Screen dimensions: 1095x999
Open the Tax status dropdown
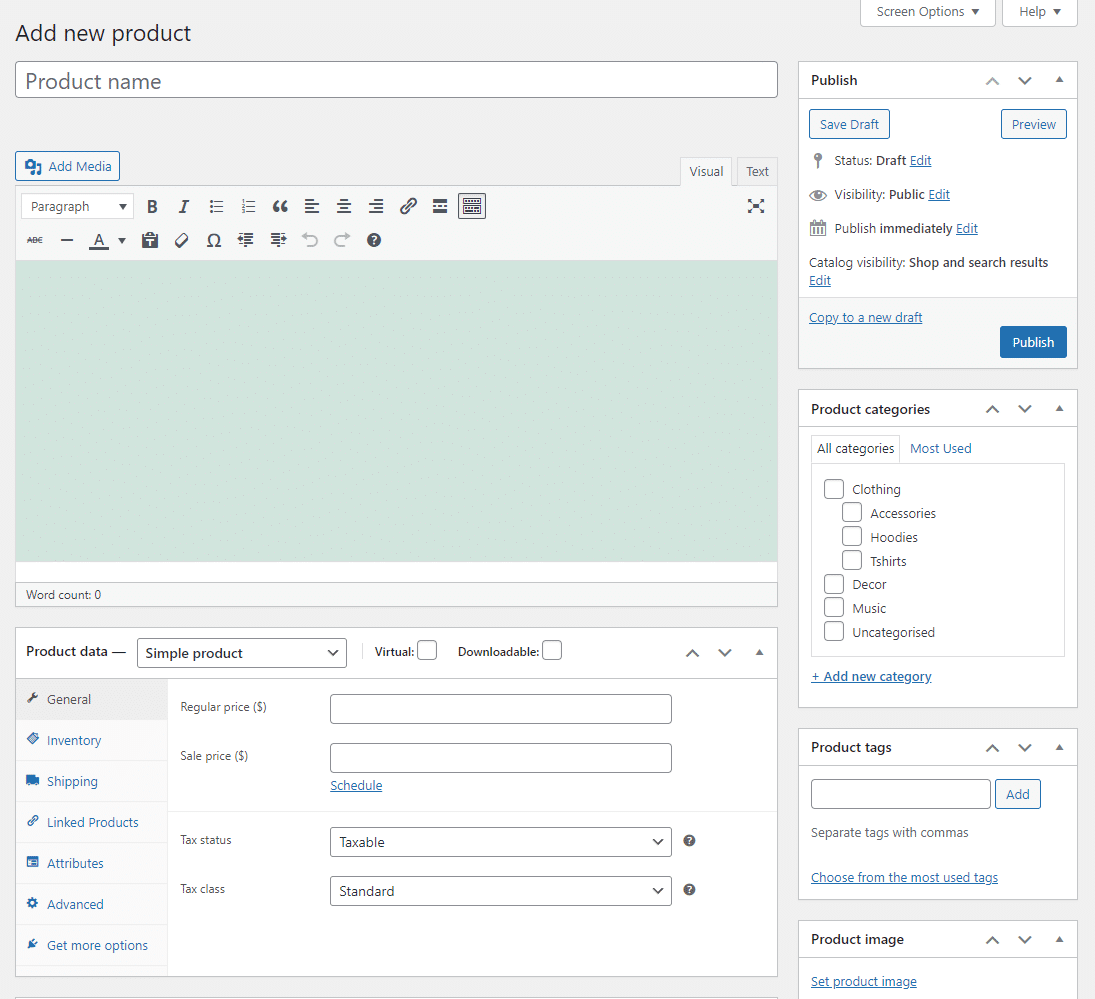click(x=500, y=841)
